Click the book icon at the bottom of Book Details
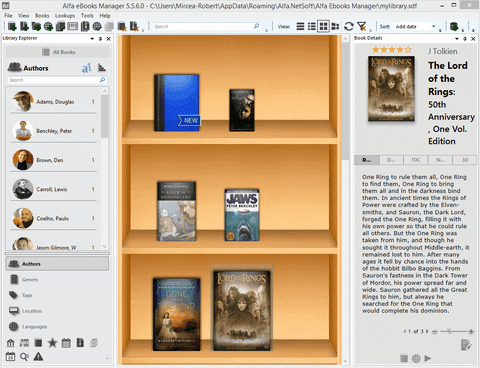 404,358
